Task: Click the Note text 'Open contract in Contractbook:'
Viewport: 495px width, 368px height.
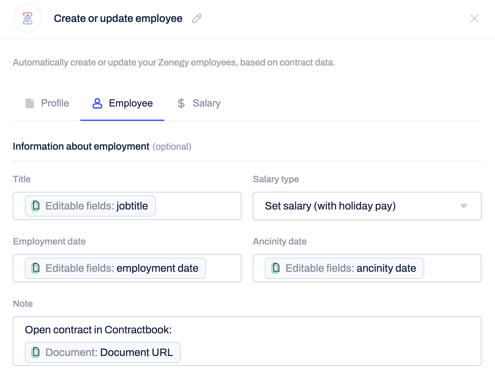Action: click(98, 330)
